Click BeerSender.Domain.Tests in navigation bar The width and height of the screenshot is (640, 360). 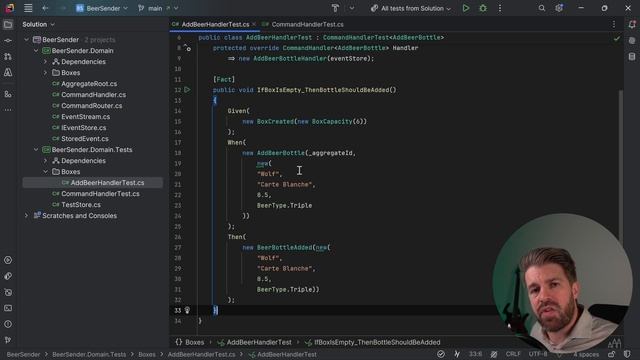click(x=89, y=355)
